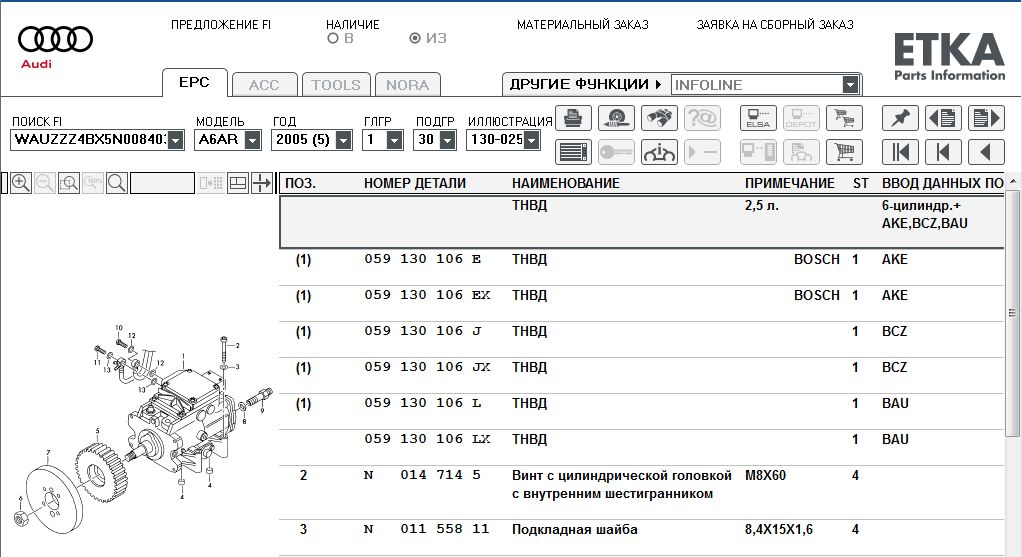Screen dimensions: 1022x557
Task: Click the list view lines icon
Action: [574, 152]
